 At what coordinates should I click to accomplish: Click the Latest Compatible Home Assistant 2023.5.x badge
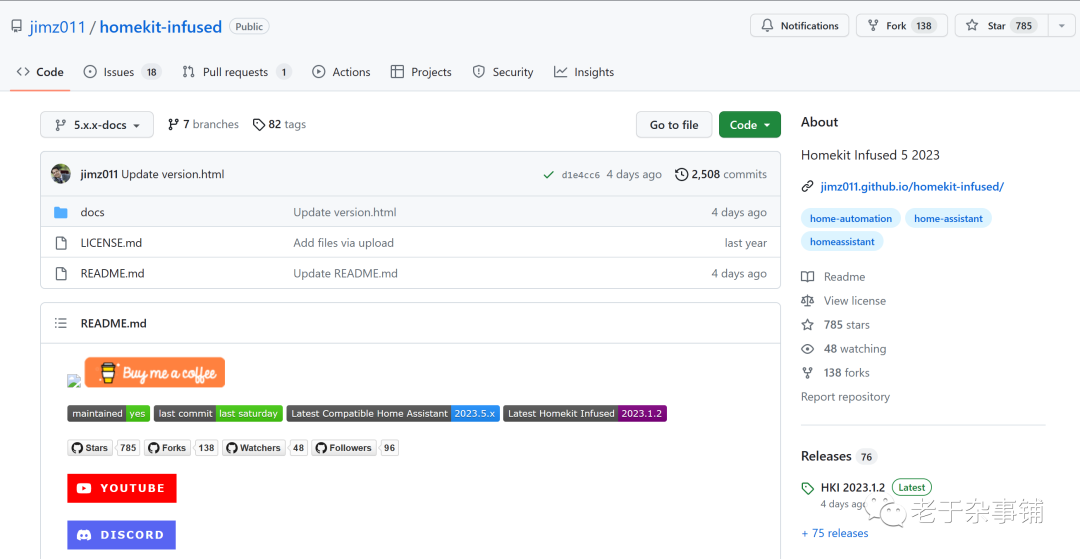[393, 413]
